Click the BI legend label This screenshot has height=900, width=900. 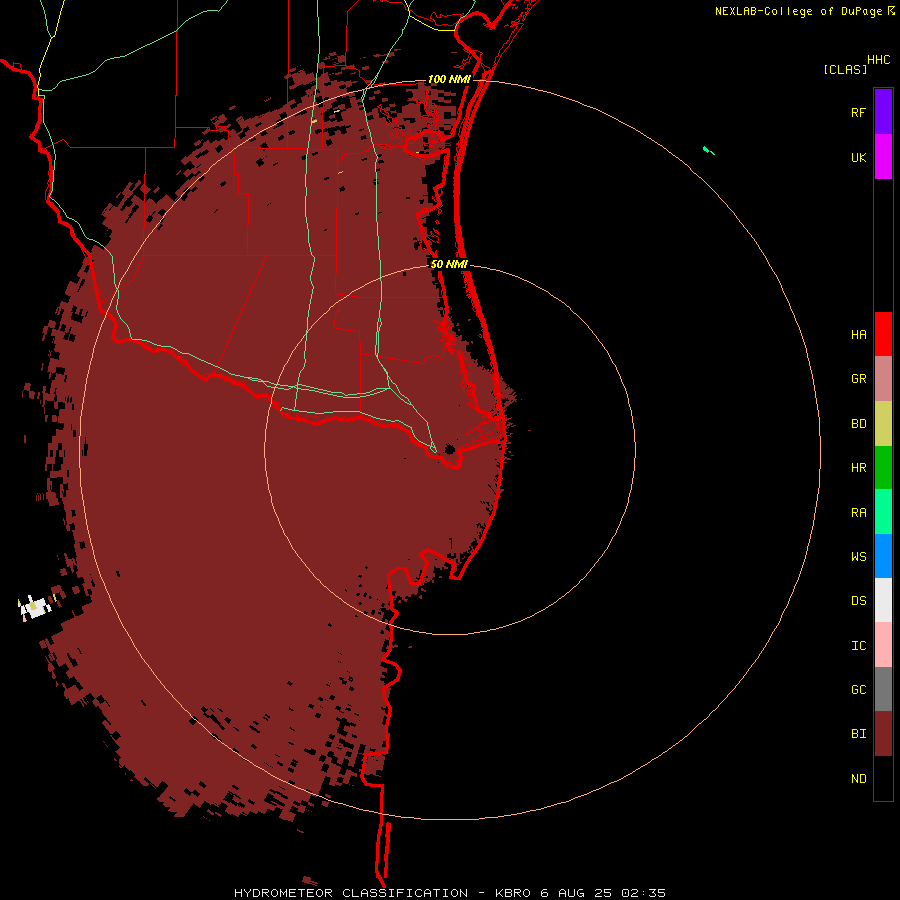[858, 734]
